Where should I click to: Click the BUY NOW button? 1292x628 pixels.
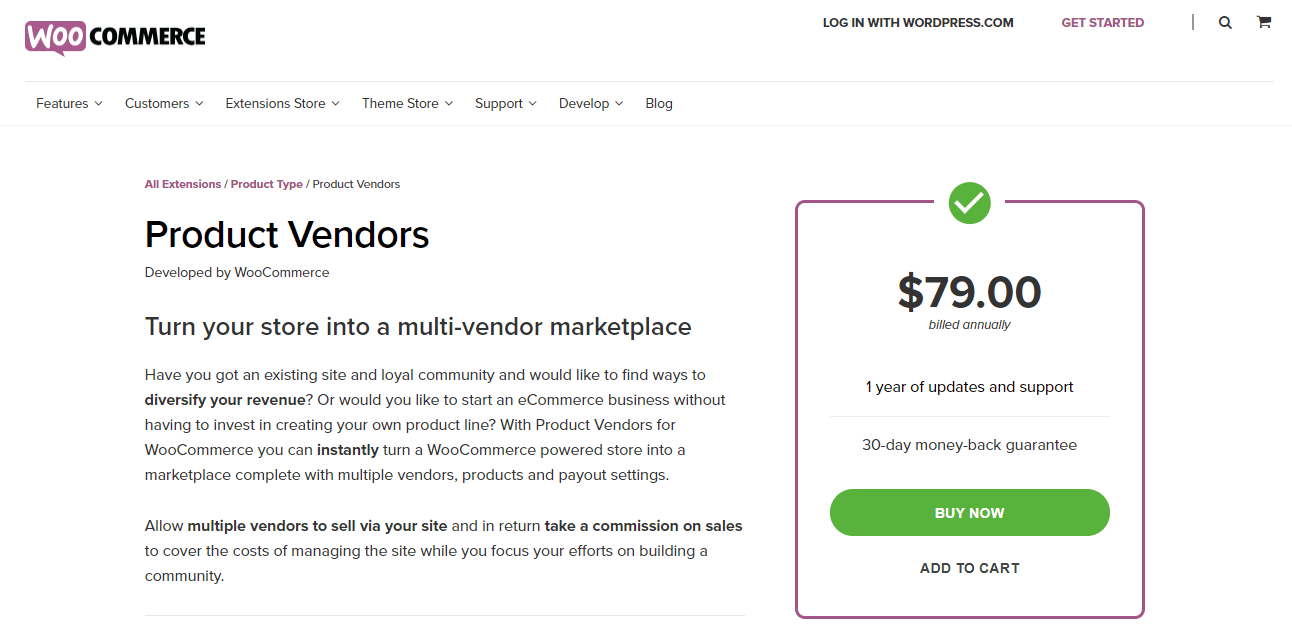(x=969, y=512)
